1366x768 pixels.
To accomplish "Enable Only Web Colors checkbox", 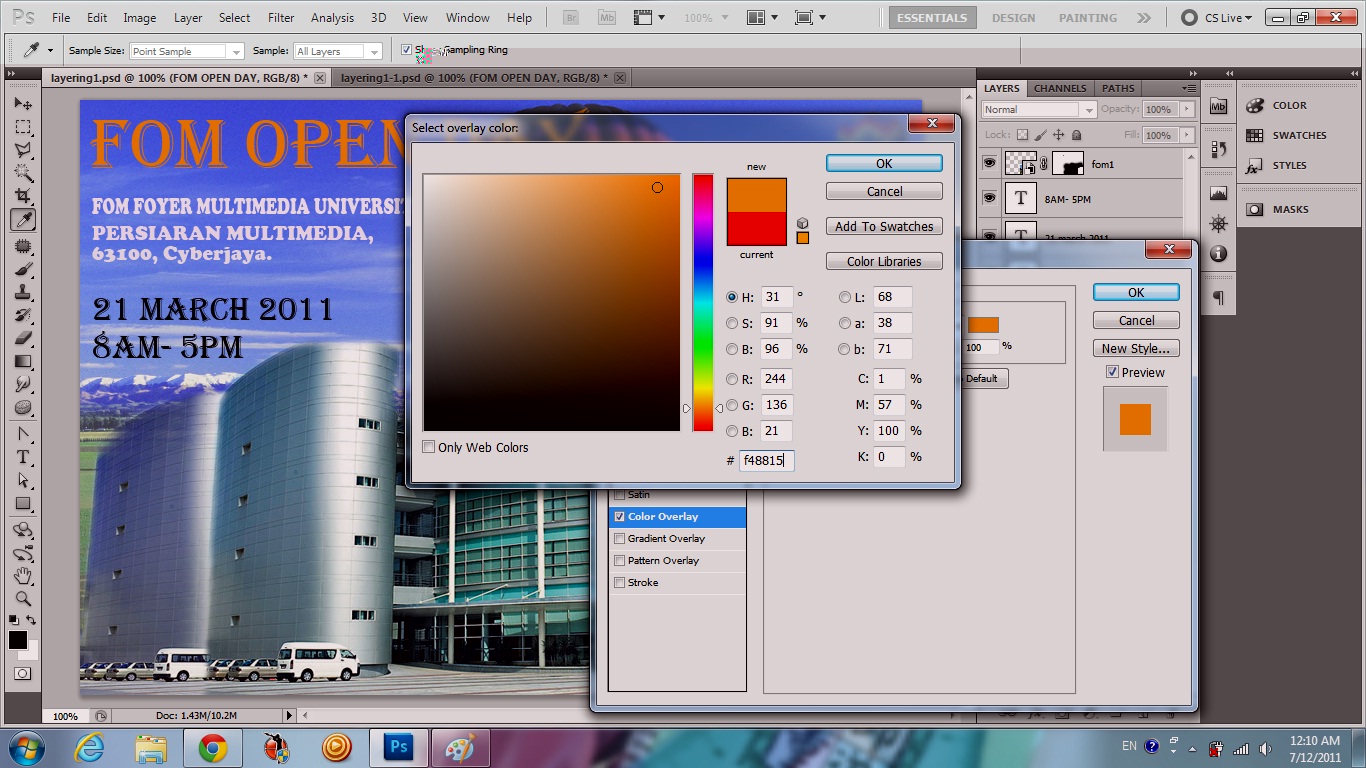I will 429,447.
